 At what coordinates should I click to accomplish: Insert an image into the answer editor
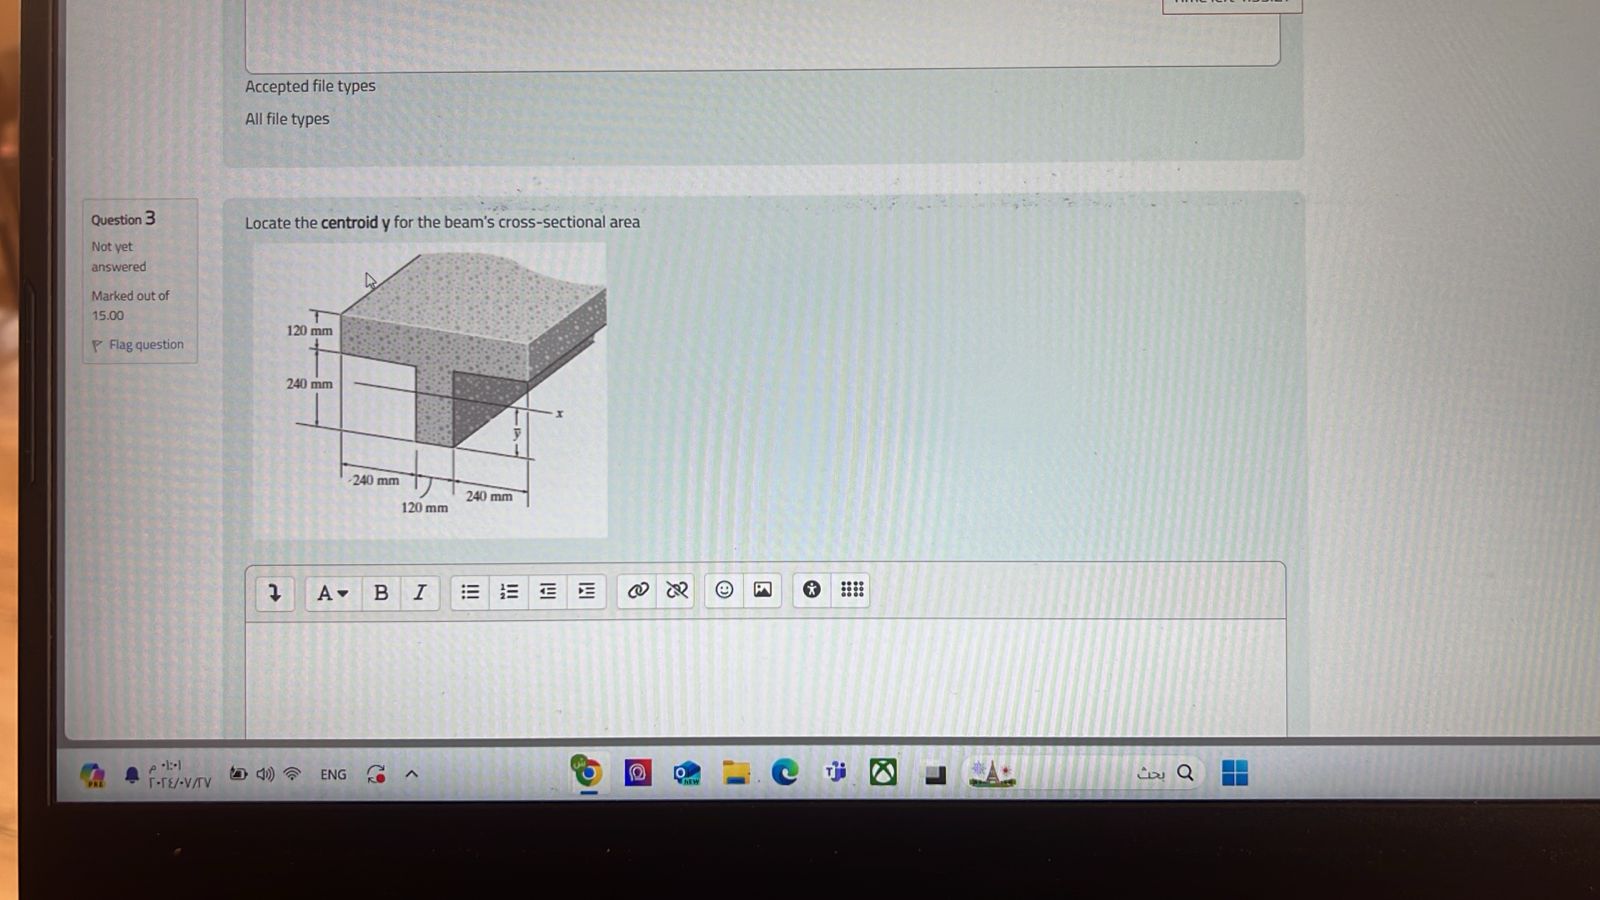pyautogui.click(x=762, y=591)
